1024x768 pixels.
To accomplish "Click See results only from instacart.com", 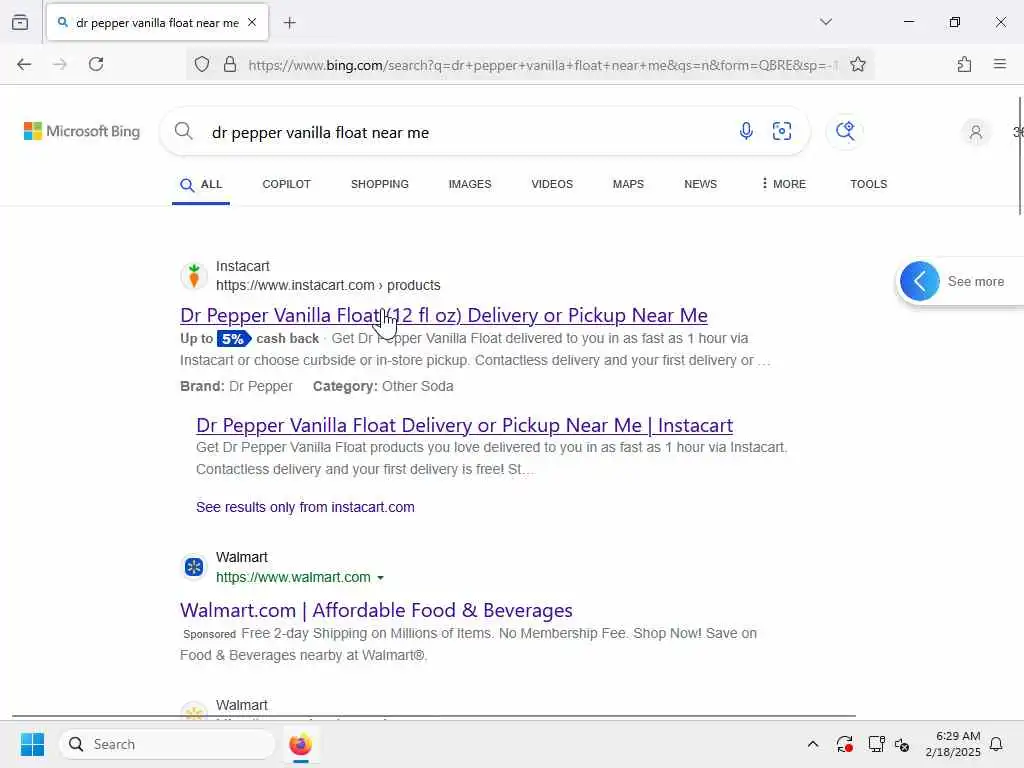I will pyautogui.click(x=305, y=507).
